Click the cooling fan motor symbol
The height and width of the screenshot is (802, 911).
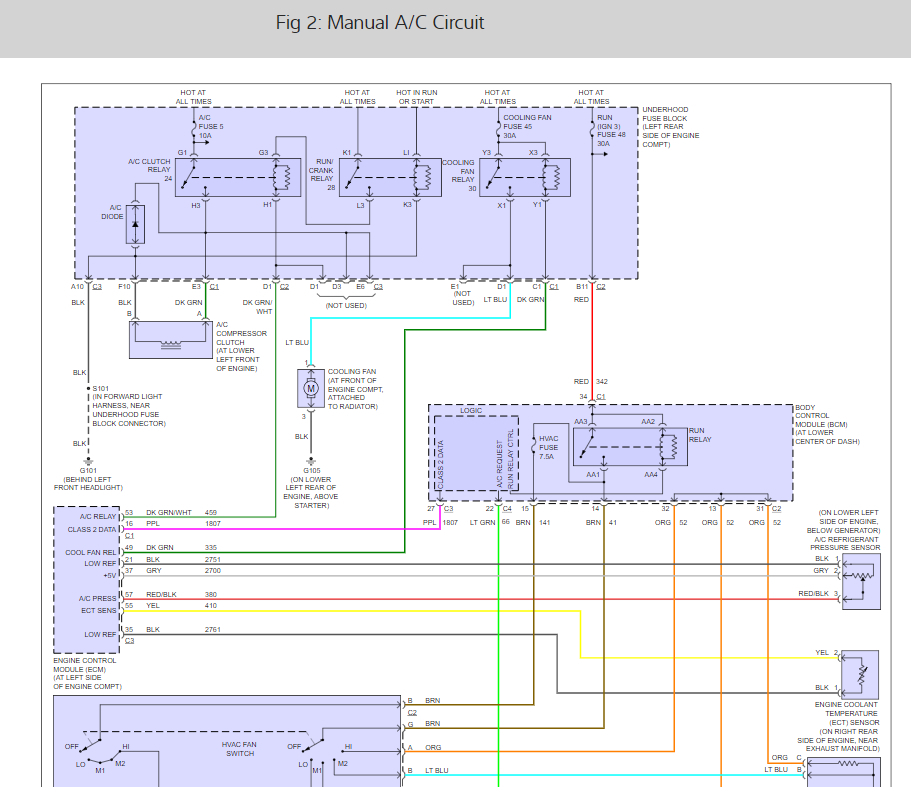coord(311,388)
